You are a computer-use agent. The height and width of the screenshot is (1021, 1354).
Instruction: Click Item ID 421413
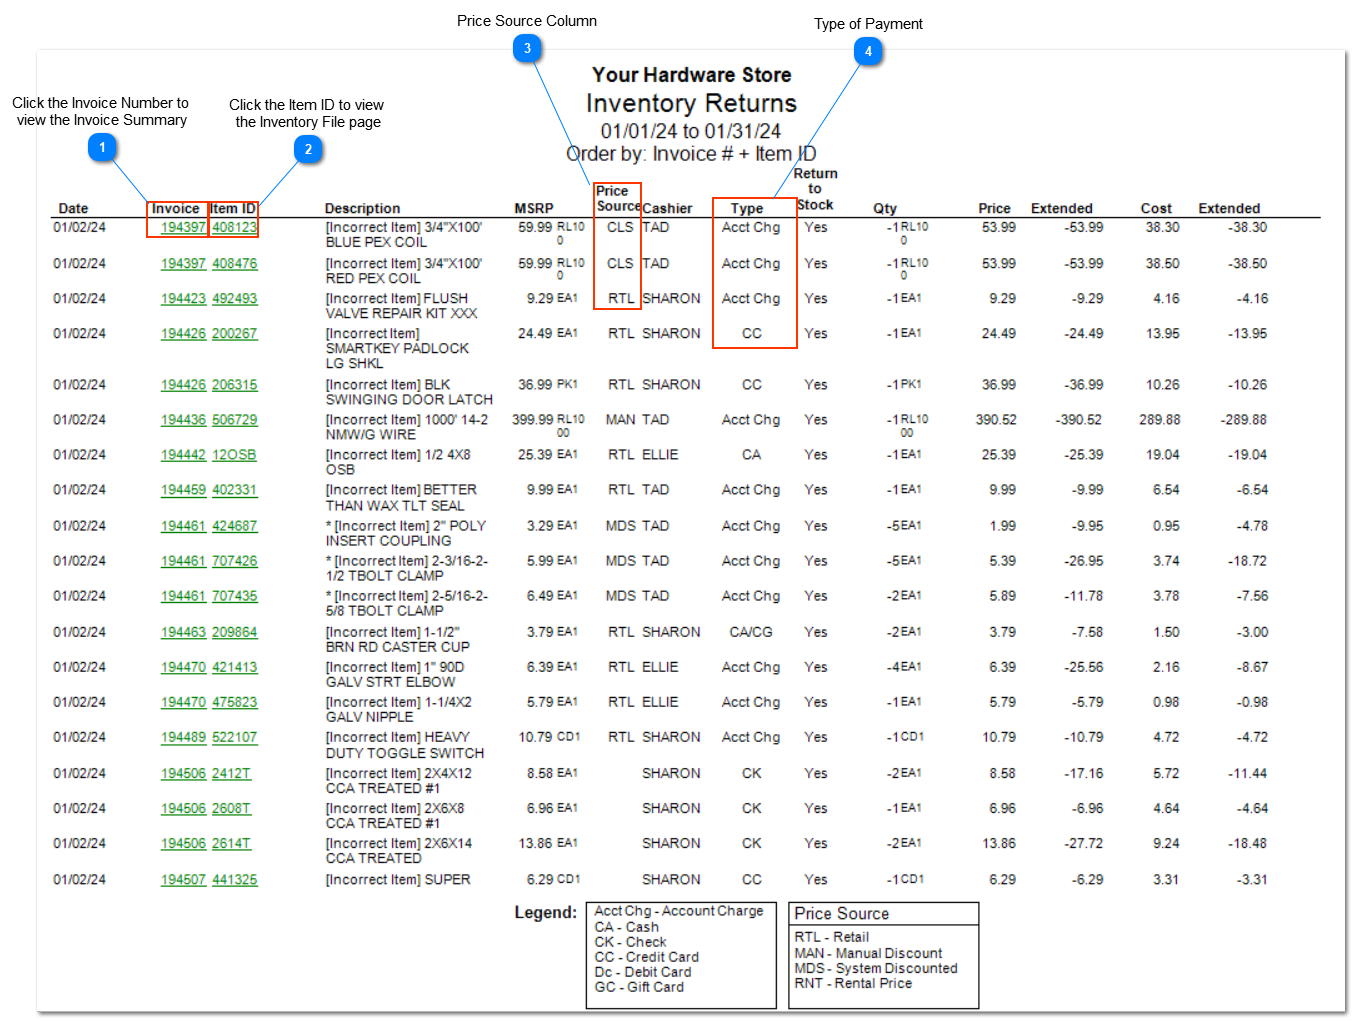coord(234,667)
